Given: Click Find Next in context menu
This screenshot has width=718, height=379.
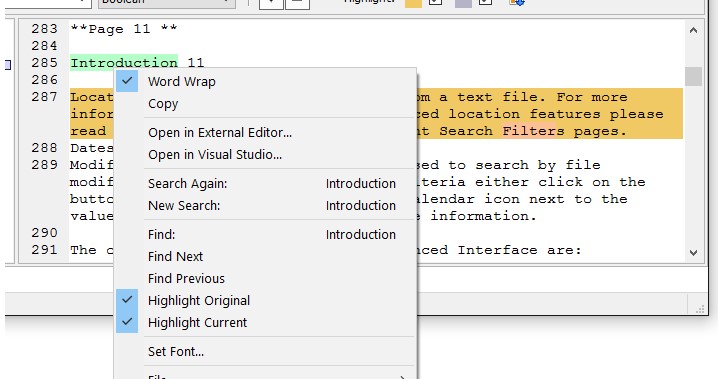Looking at the screenshot, I should pos(266,256).
